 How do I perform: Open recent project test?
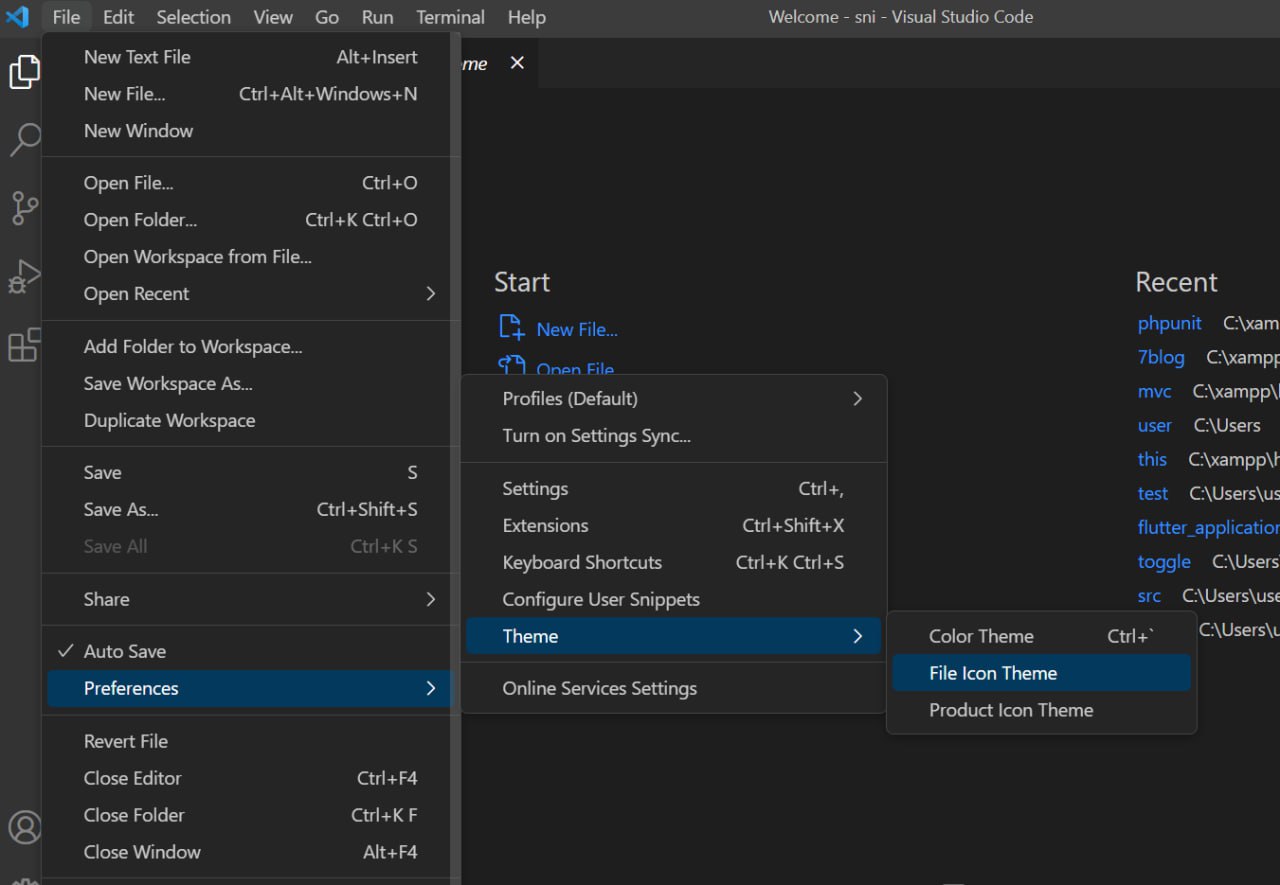(1153, 493)
